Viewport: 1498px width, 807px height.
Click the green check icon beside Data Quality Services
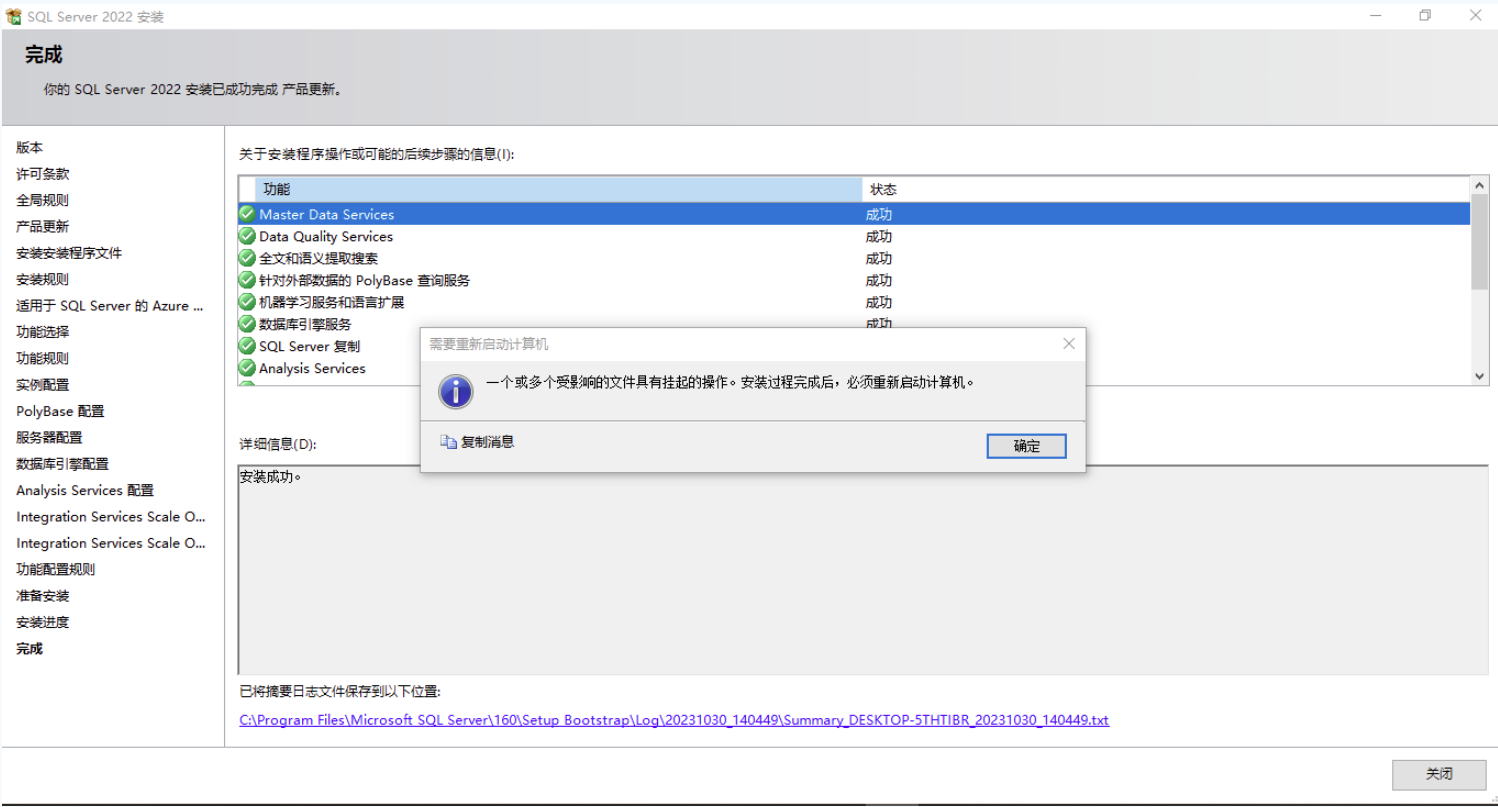[247, 236]
